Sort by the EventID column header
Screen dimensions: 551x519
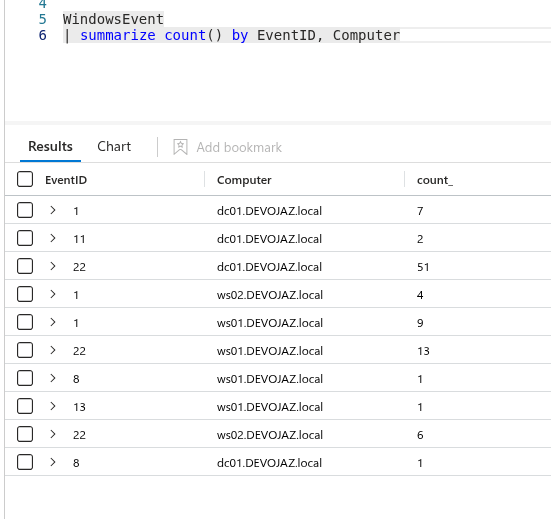click(x=66, y=180)
